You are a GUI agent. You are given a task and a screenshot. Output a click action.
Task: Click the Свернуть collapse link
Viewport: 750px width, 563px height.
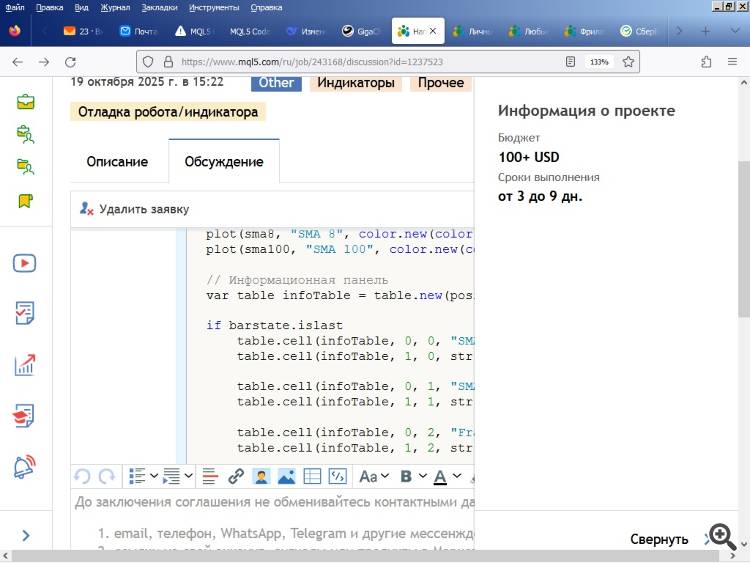[x=659, y=540]
